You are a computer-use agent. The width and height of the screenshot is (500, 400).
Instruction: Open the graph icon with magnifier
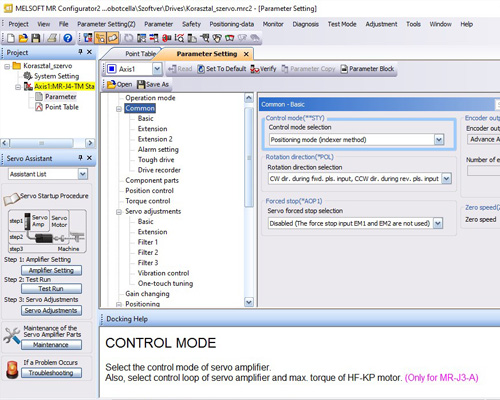pos(179,38)
